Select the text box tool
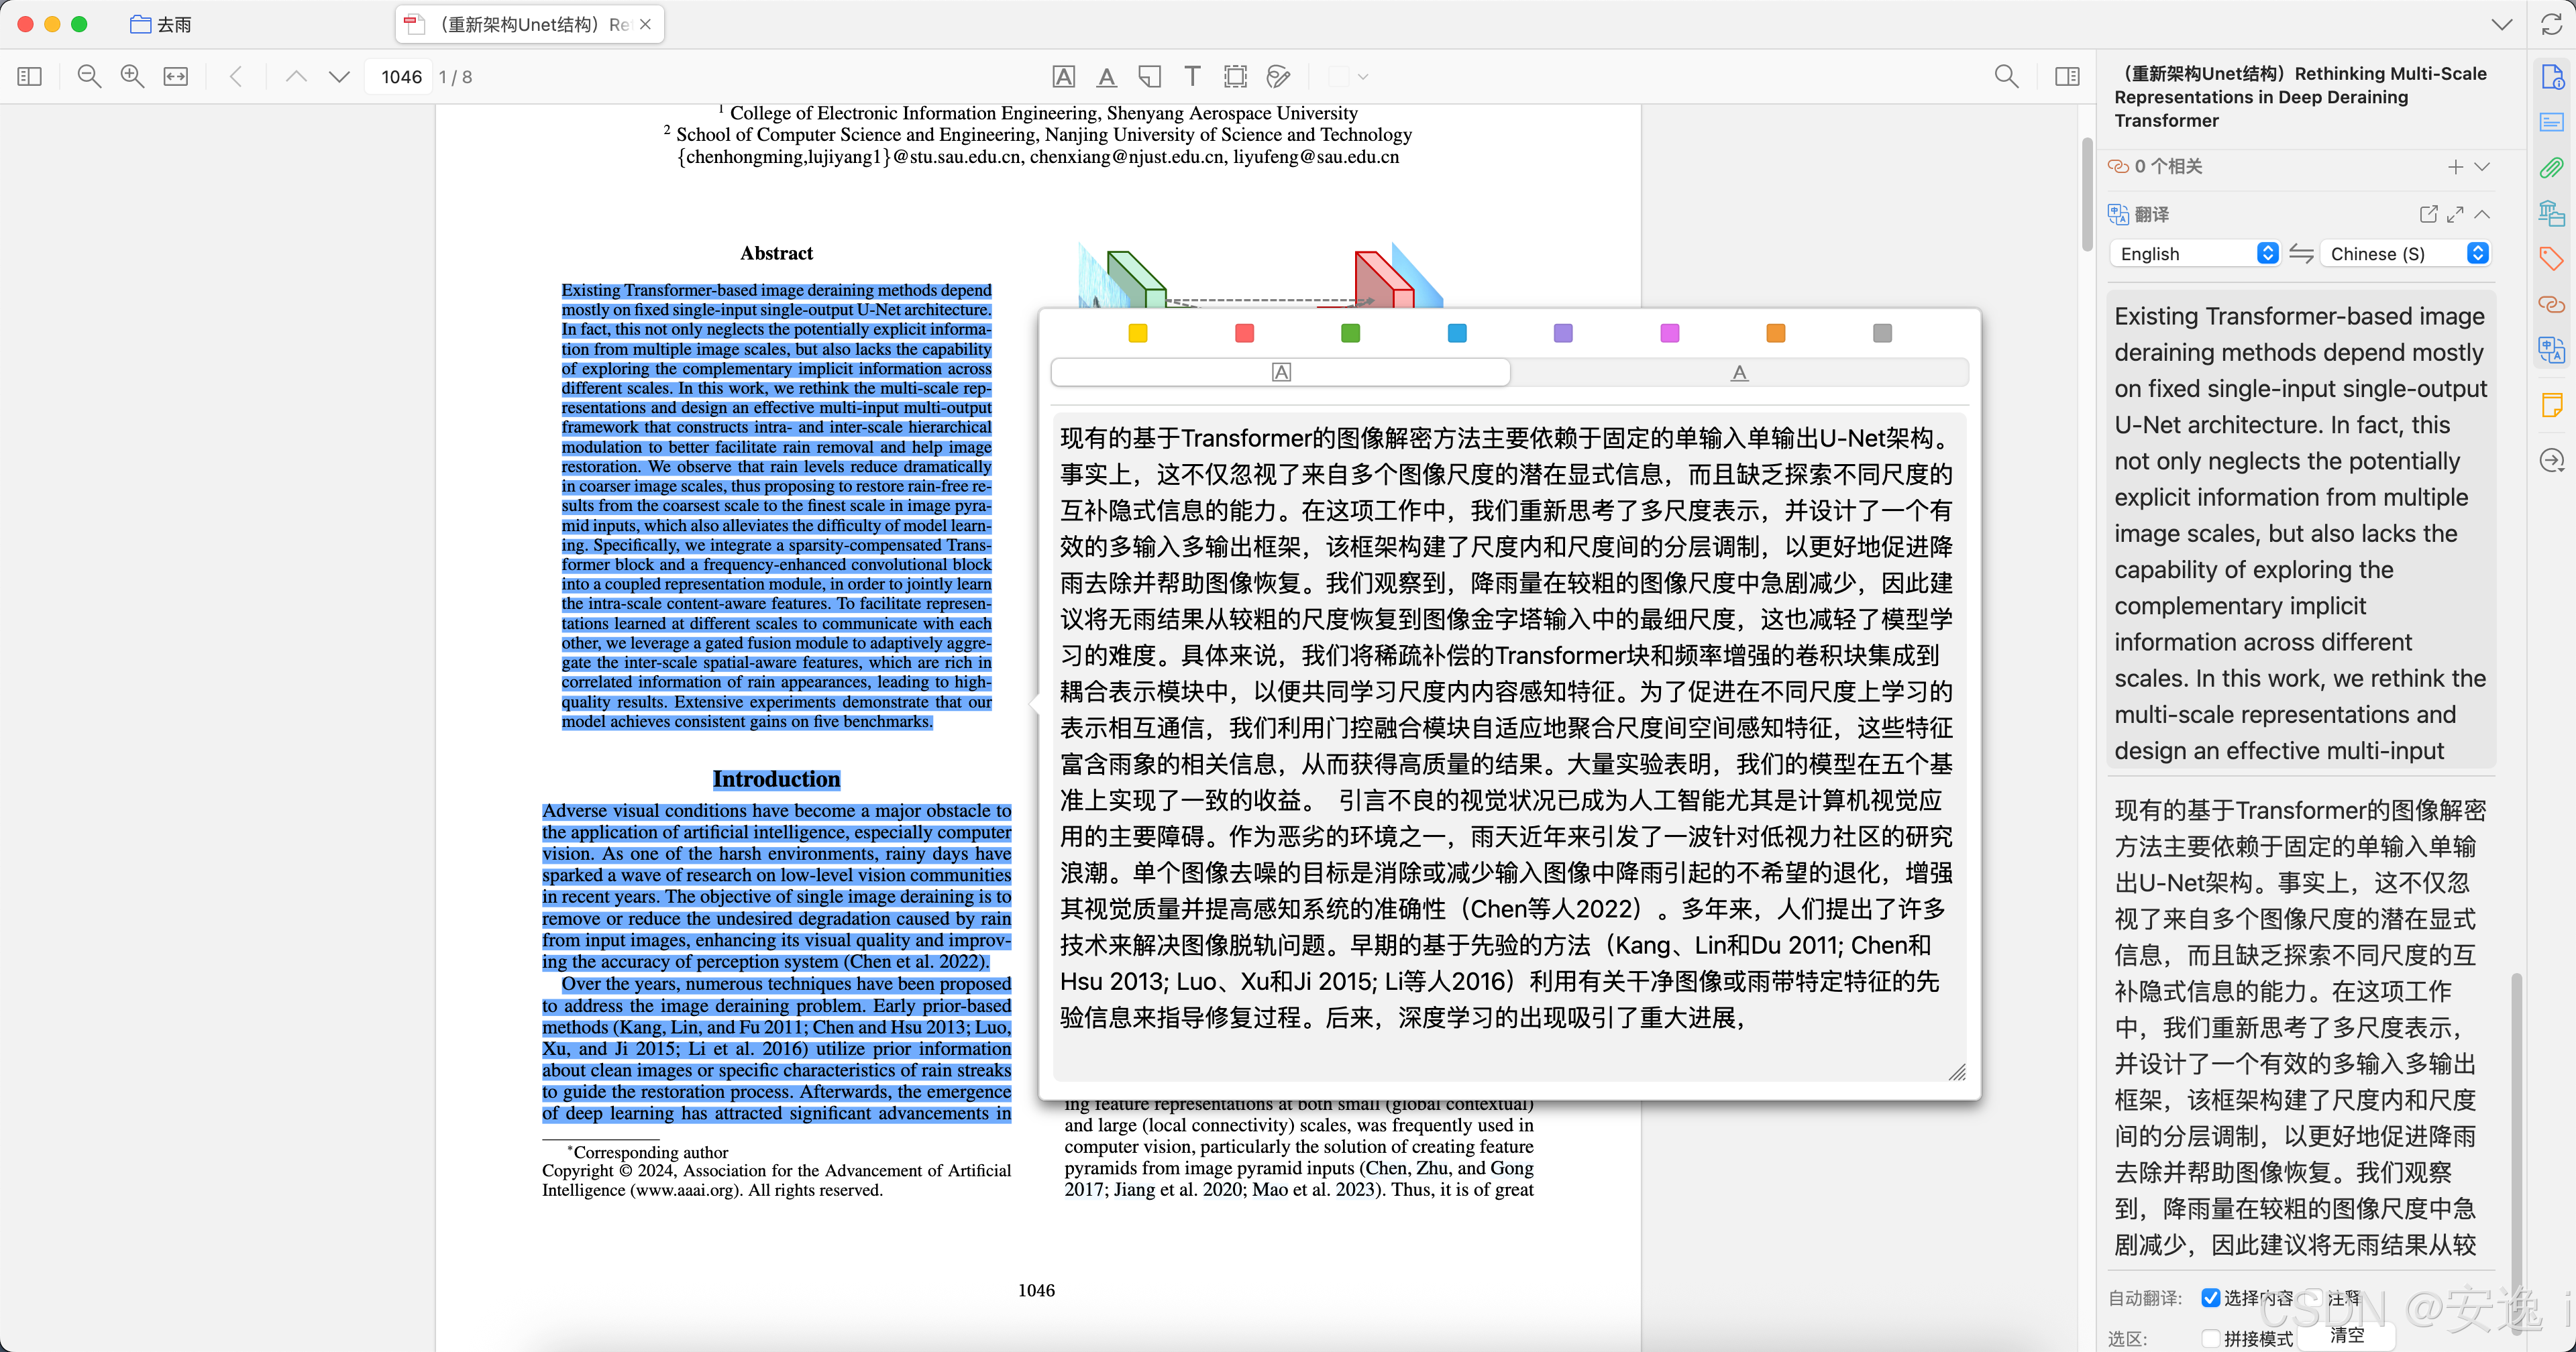The height and width of the screenshot is (1352, 2576). pos(1192,77)
